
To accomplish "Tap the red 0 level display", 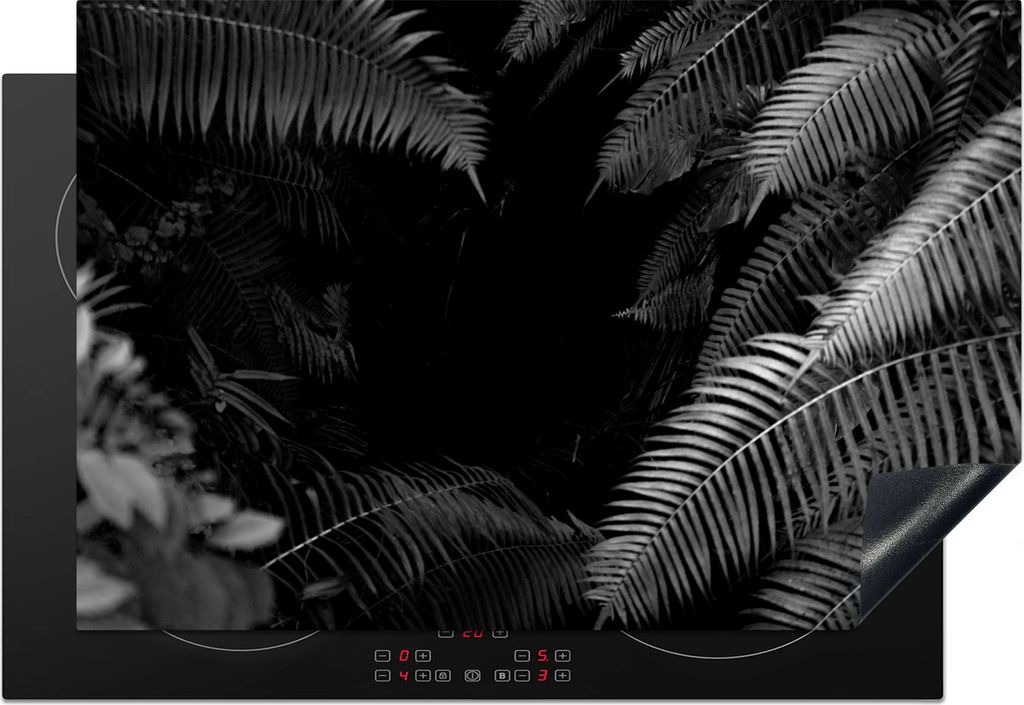I will pyautogui.click(x=403, y=656).
